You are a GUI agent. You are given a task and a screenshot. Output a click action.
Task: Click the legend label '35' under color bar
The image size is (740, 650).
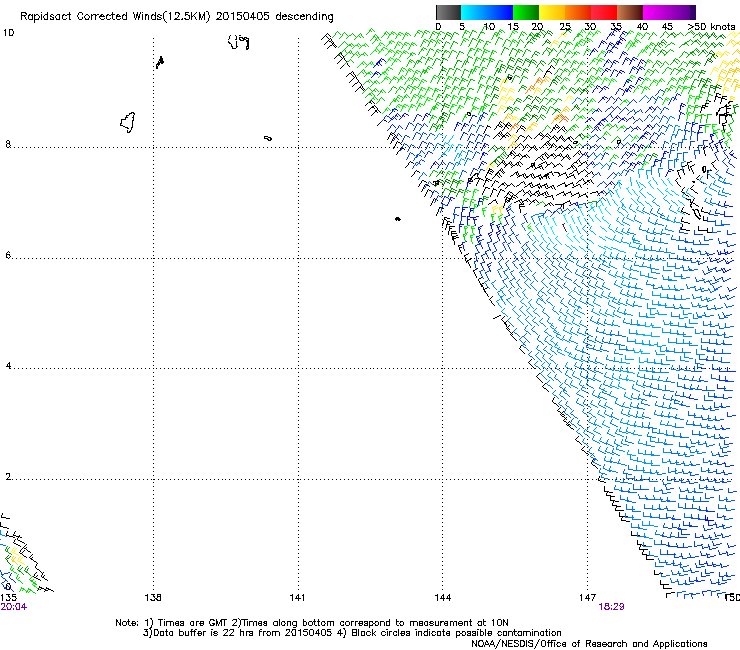click(x=616, y=27)
